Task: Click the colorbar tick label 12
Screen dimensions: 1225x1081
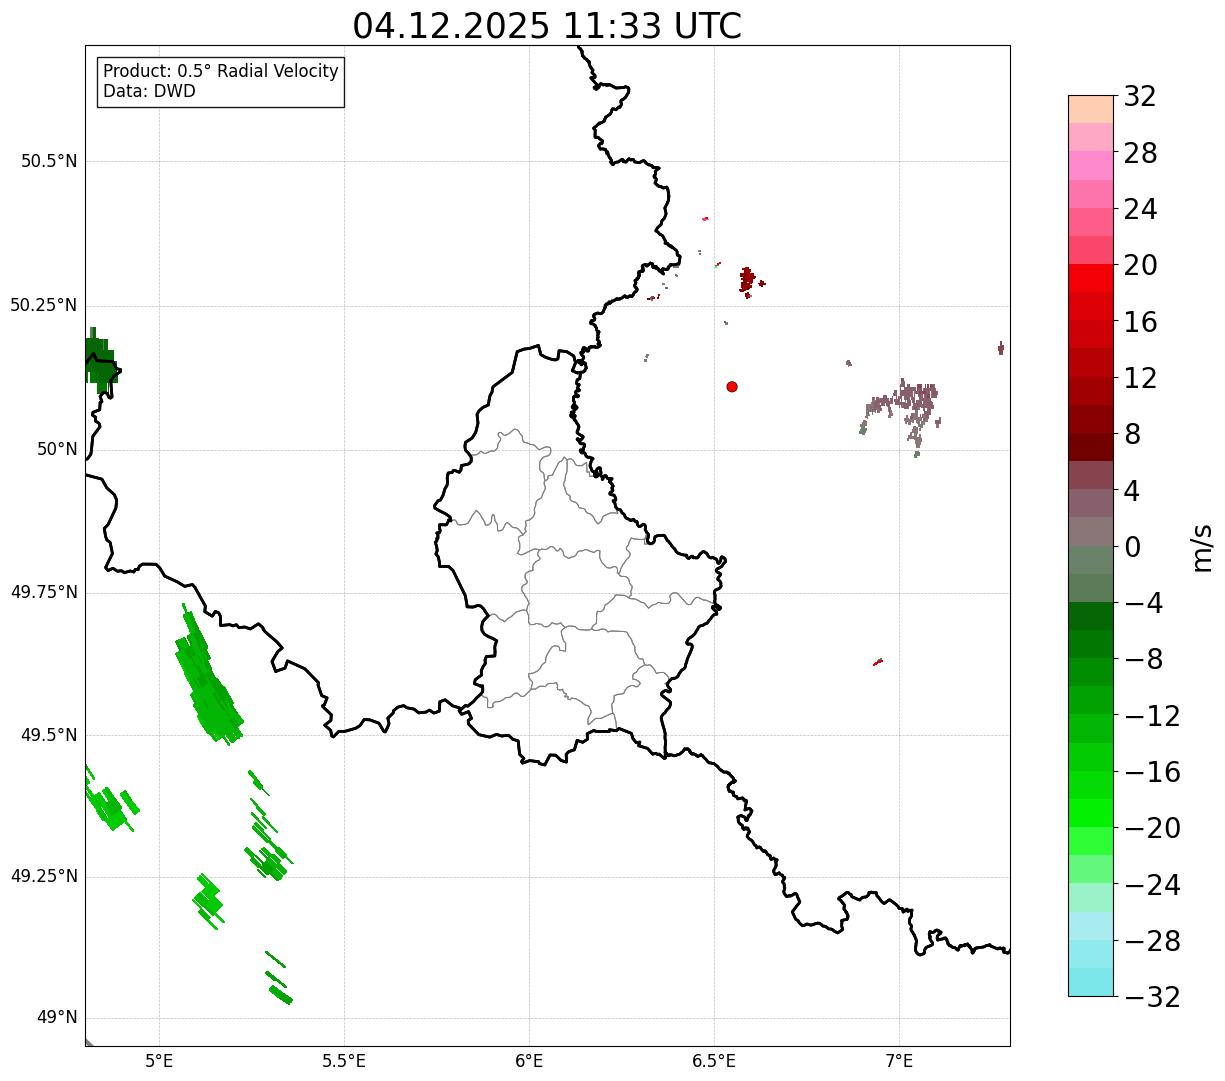Action: pyautogui.click(x=1140, y=378)
